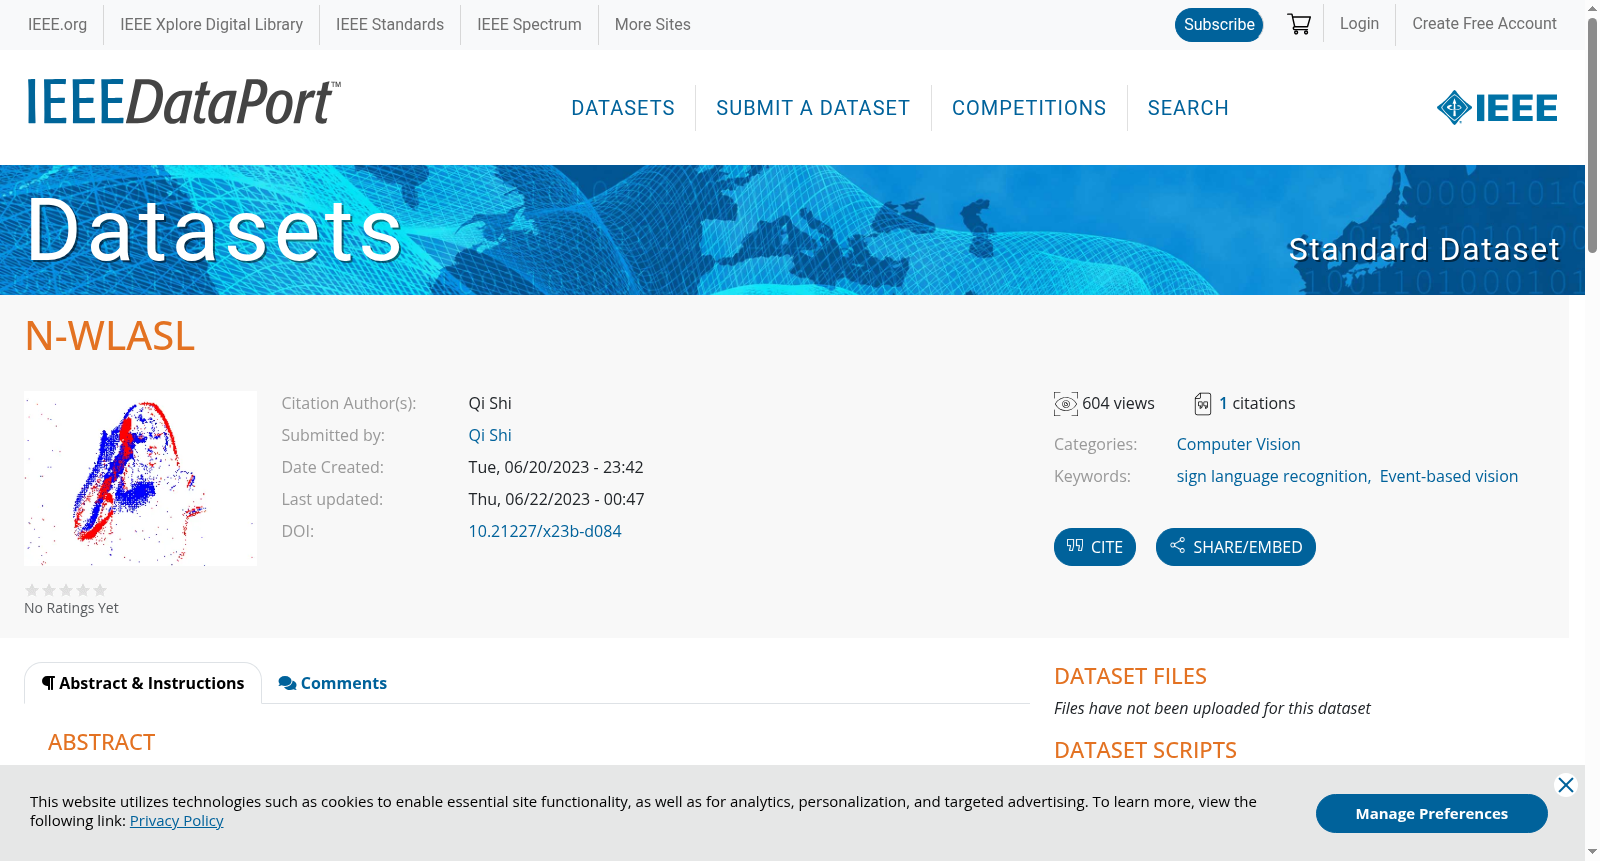This screenshot has height=861, width=1600.
Task: Click the SHARE/EMBED button
Action: [x=1236, y=547]
